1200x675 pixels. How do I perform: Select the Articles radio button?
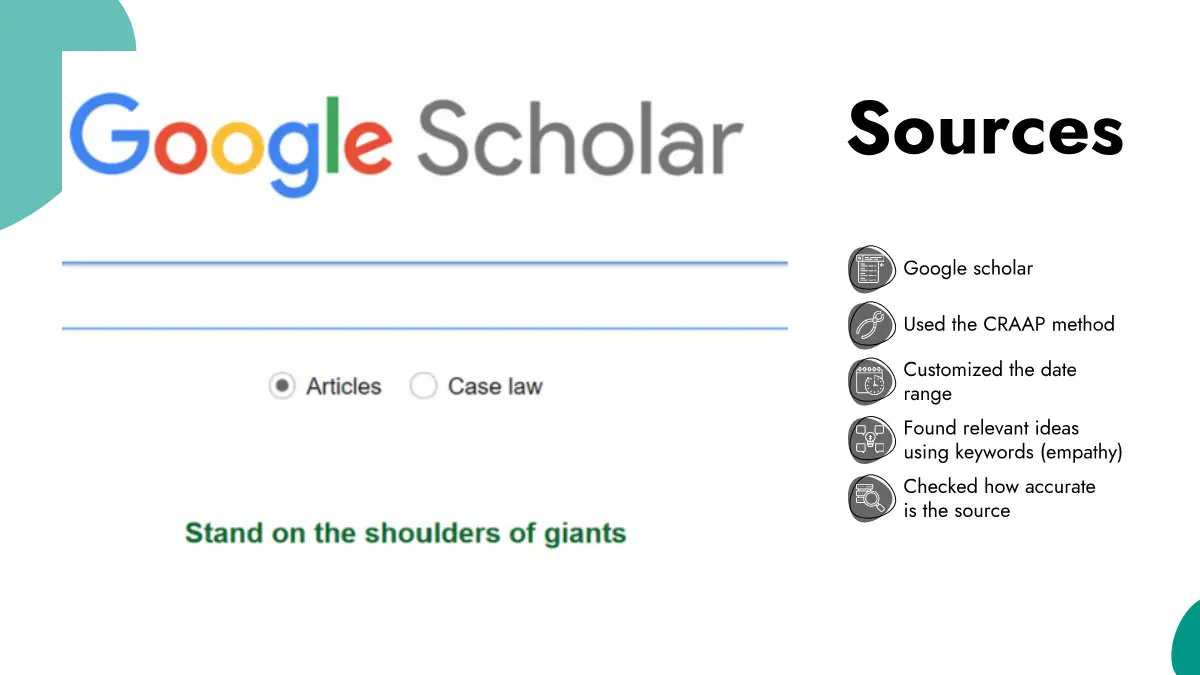pyautogui.click(x=283, y=386)
